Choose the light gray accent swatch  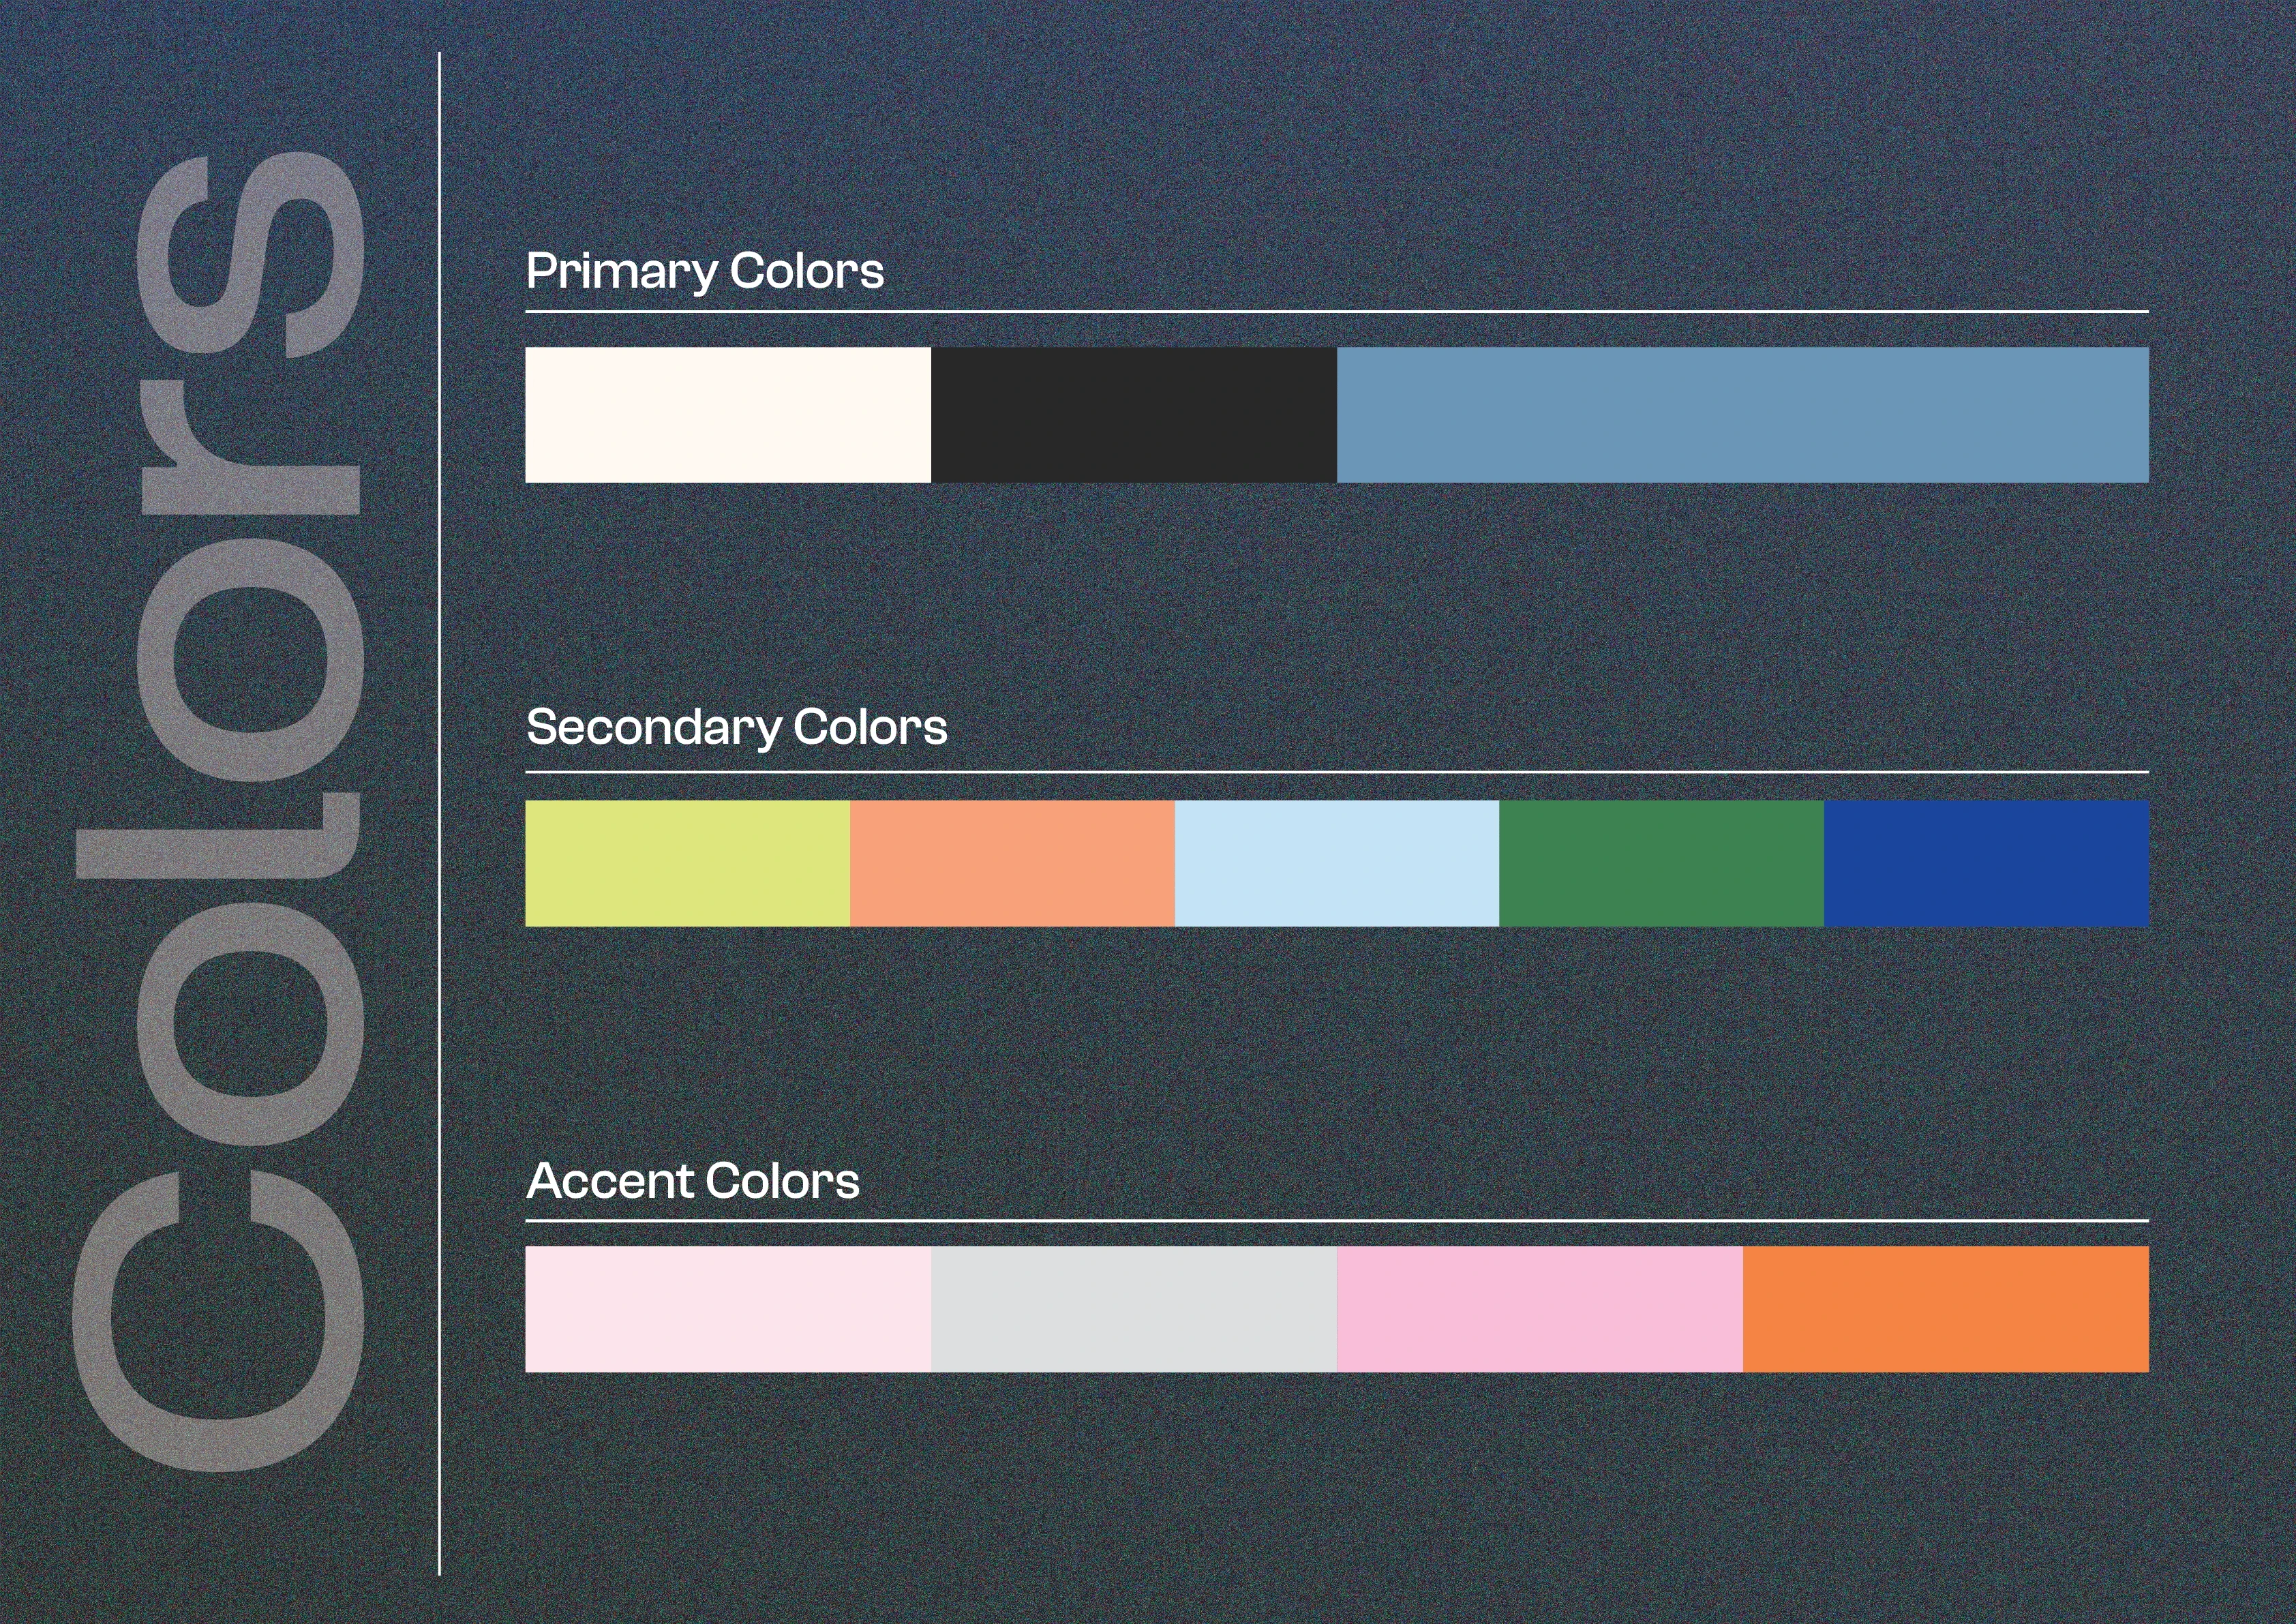click(x=1133, y=1309)
